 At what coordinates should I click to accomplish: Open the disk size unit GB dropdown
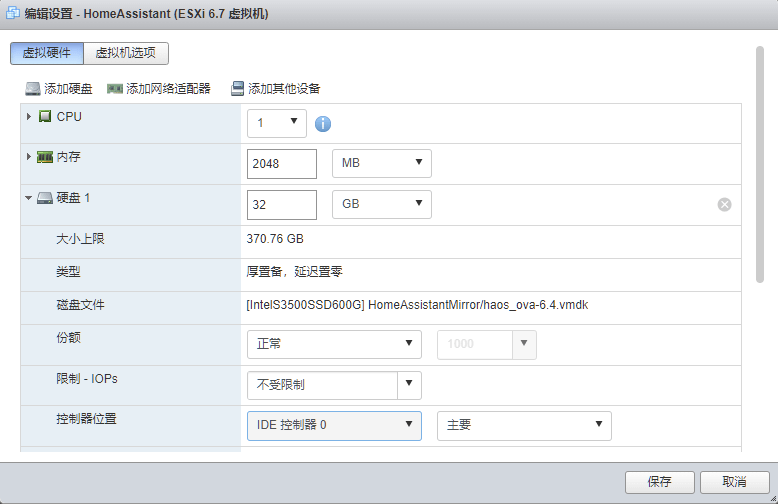click(x=381, y=204)
